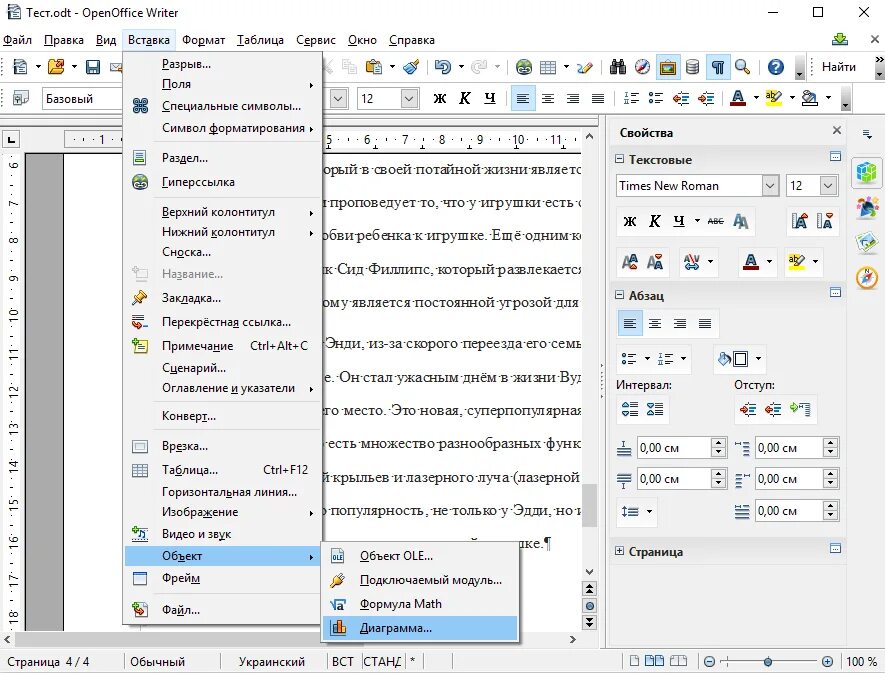Toggle Align Right in sidebar Paragraph panel

click(680, 324)
